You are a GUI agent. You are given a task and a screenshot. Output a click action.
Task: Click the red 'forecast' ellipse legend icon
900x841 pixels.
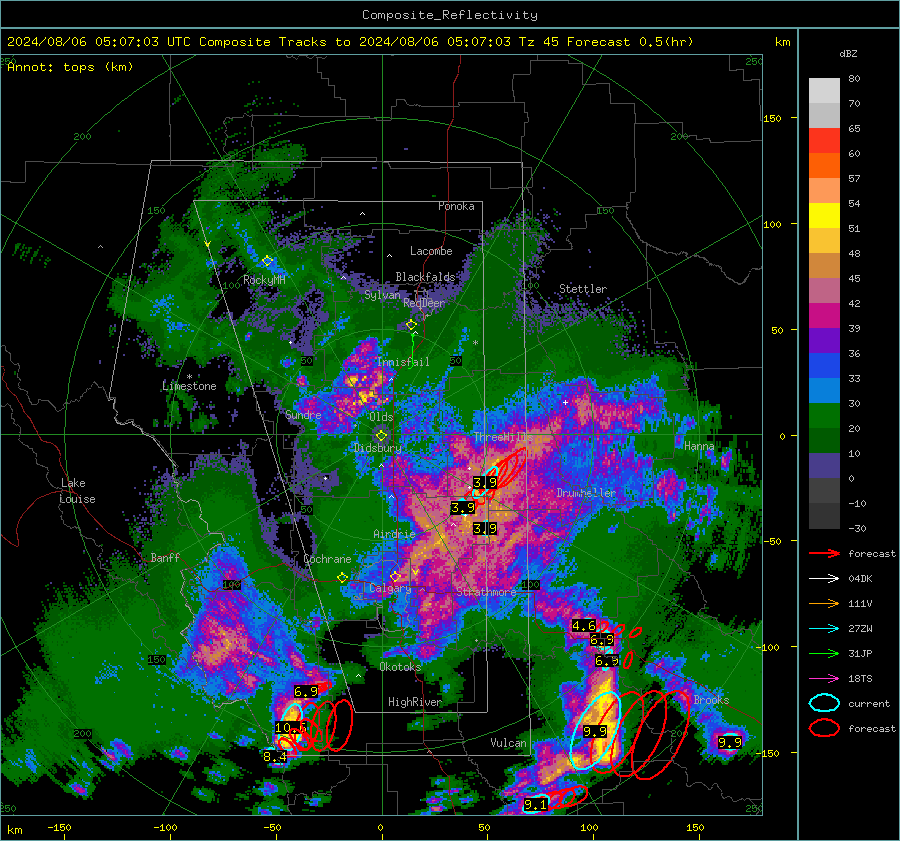pyautogui.click(x=824, y=728)
